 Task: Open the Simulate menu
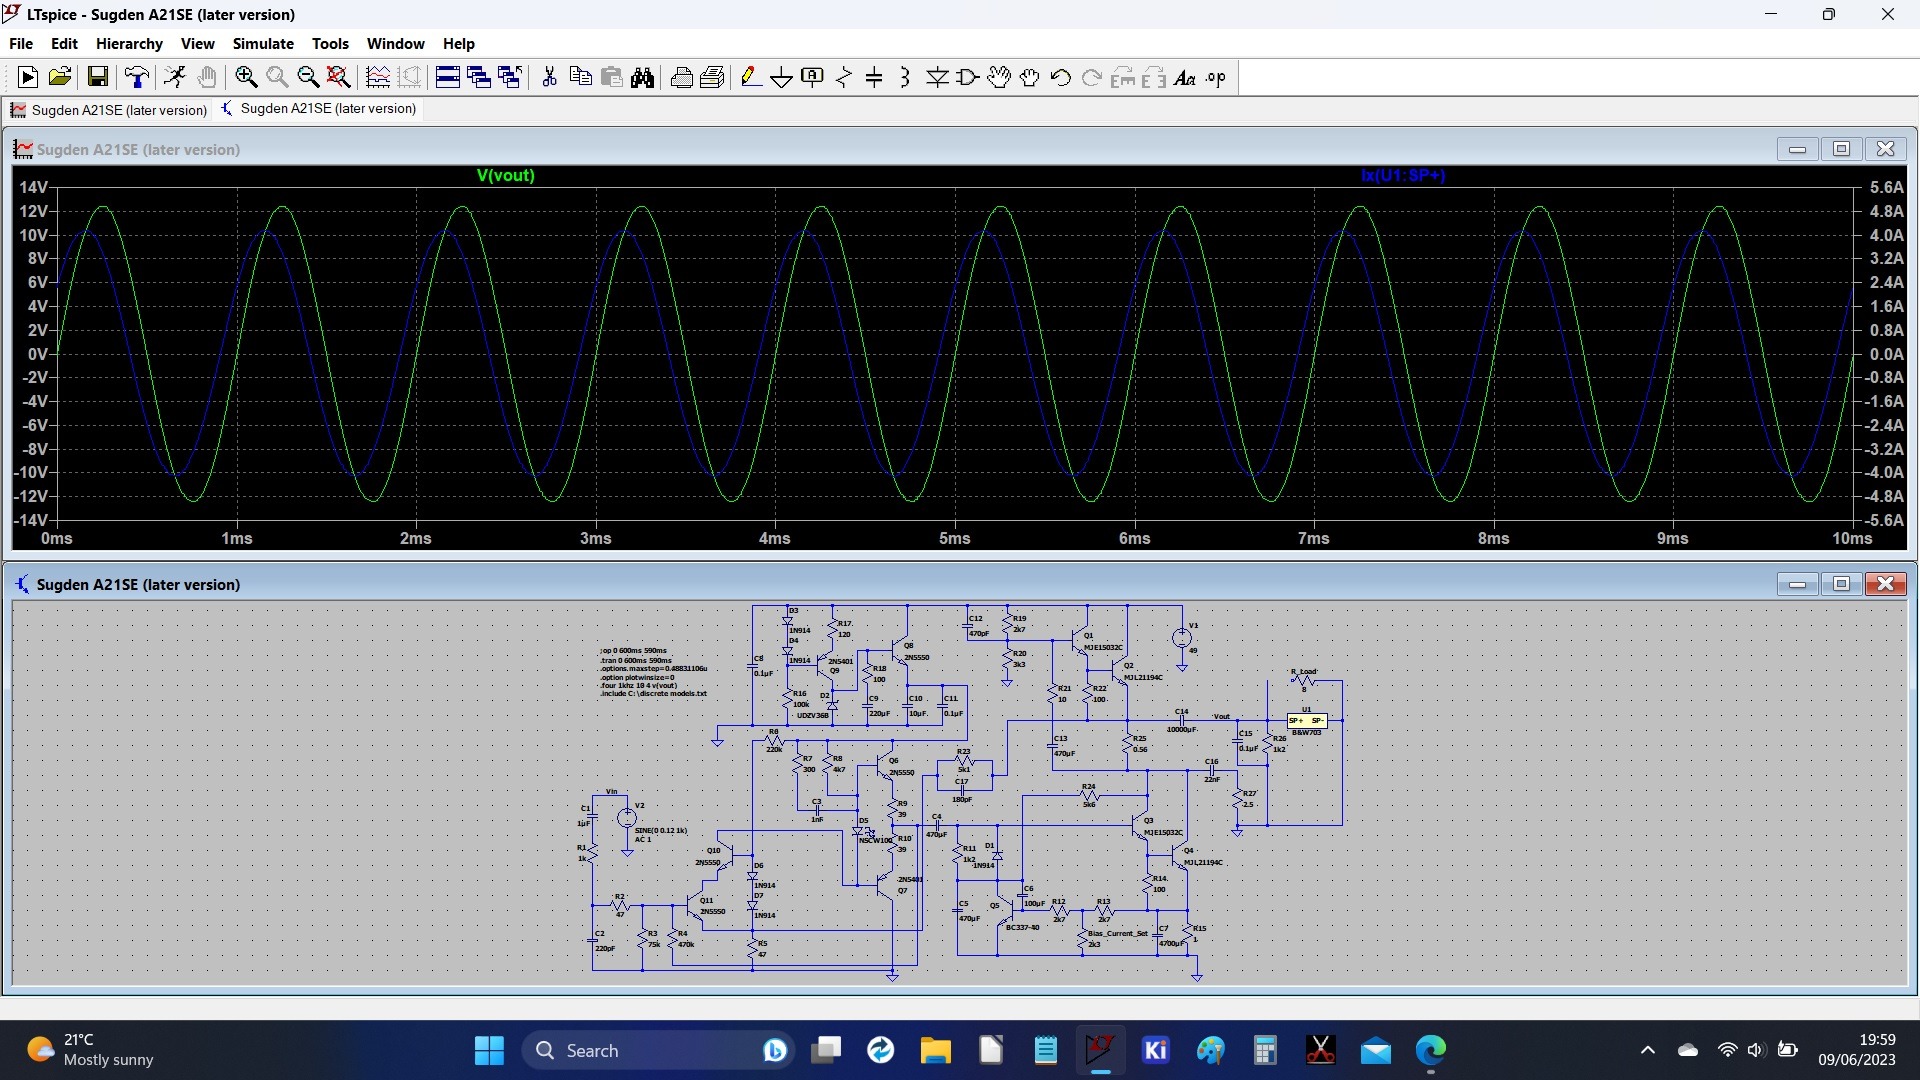[263, 43]
